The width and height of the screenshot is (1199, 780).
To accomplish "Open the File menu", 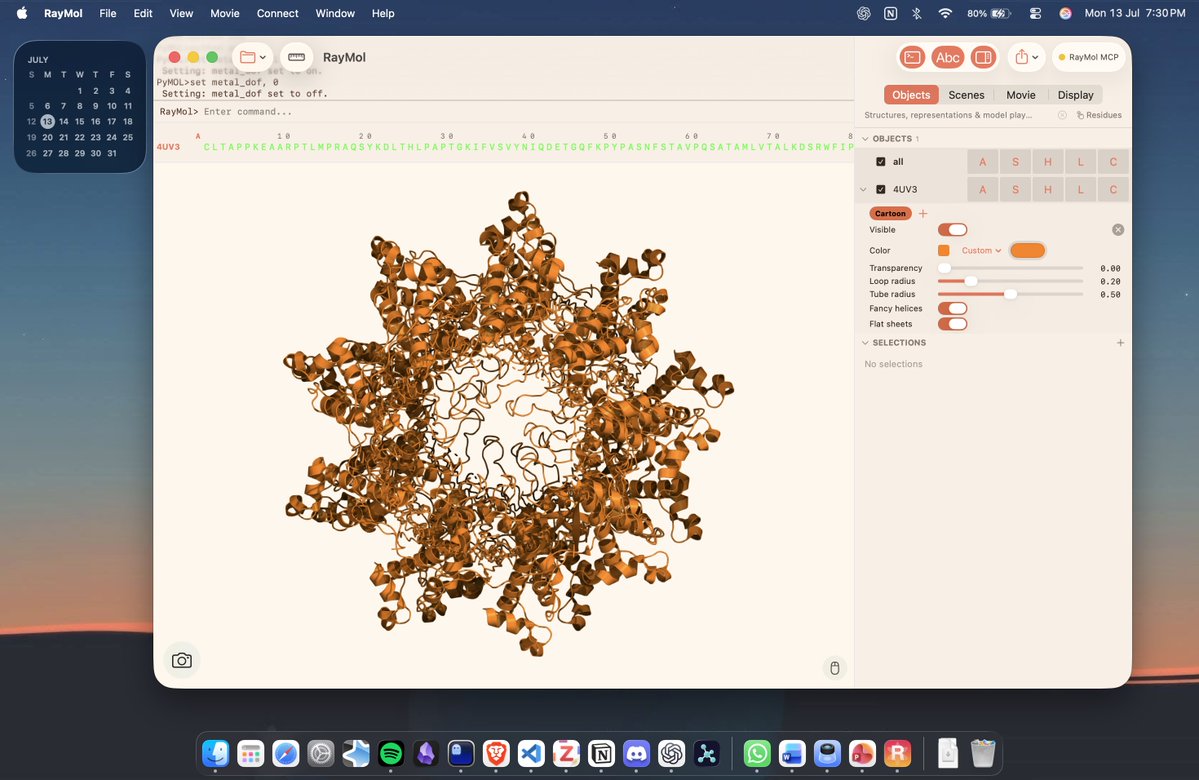I will 108,13.
